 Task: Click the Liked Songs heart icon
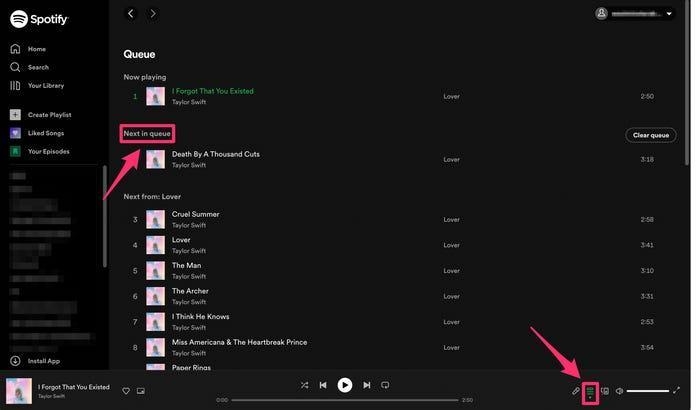(x=15, y=133)
